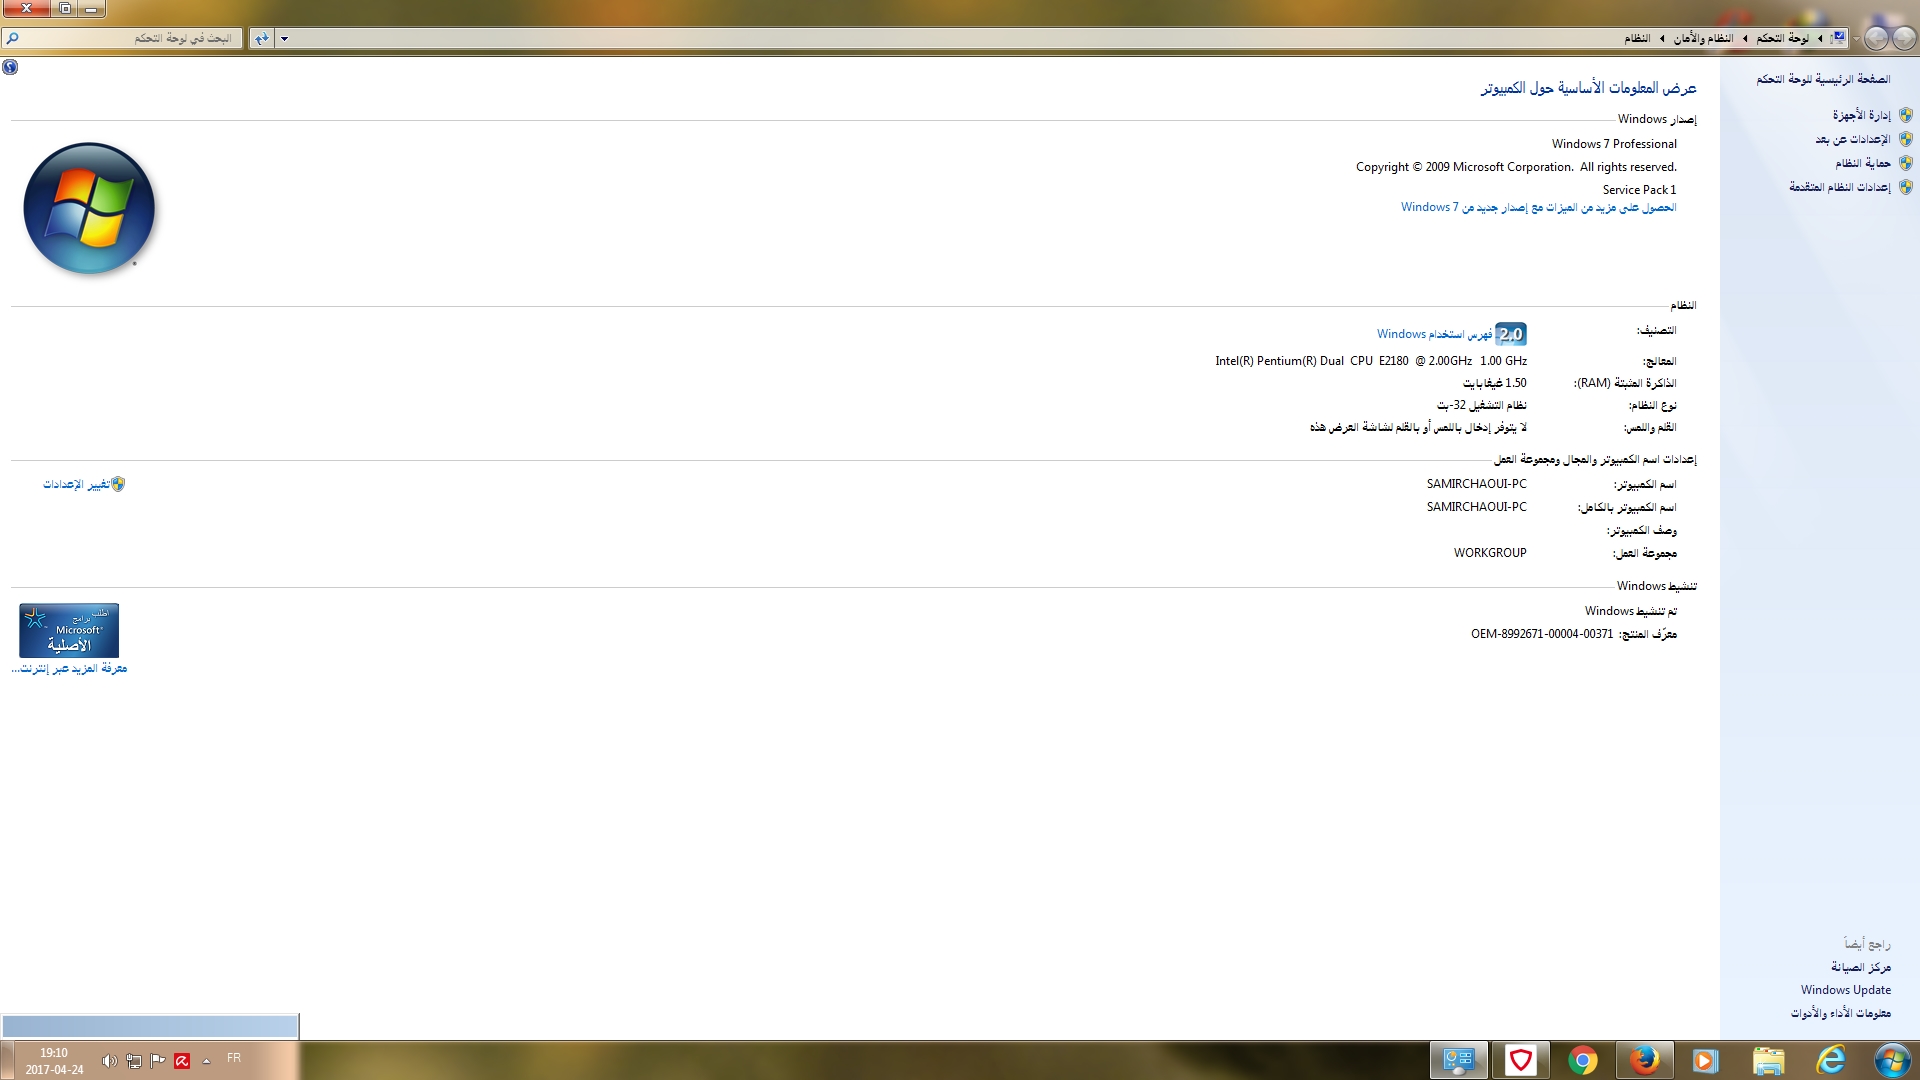The image size is (1920, 1080).
Task: Expand hidden system tray icons arrow
Action: pyautogui.click(x=207, y=1061)
